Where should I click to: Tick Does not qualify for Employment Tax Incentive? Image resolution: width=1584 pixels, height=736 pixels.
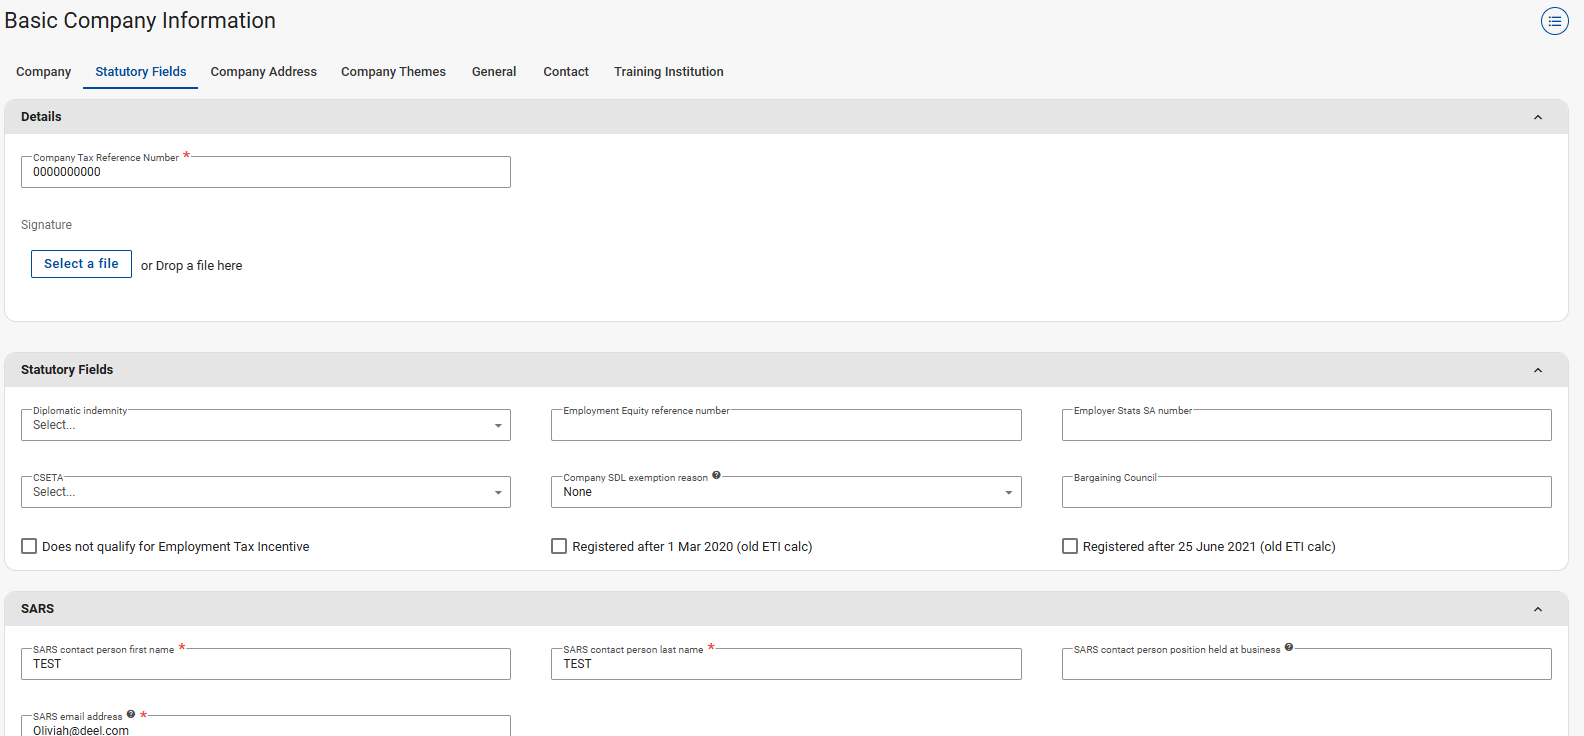tap(29, 546)
